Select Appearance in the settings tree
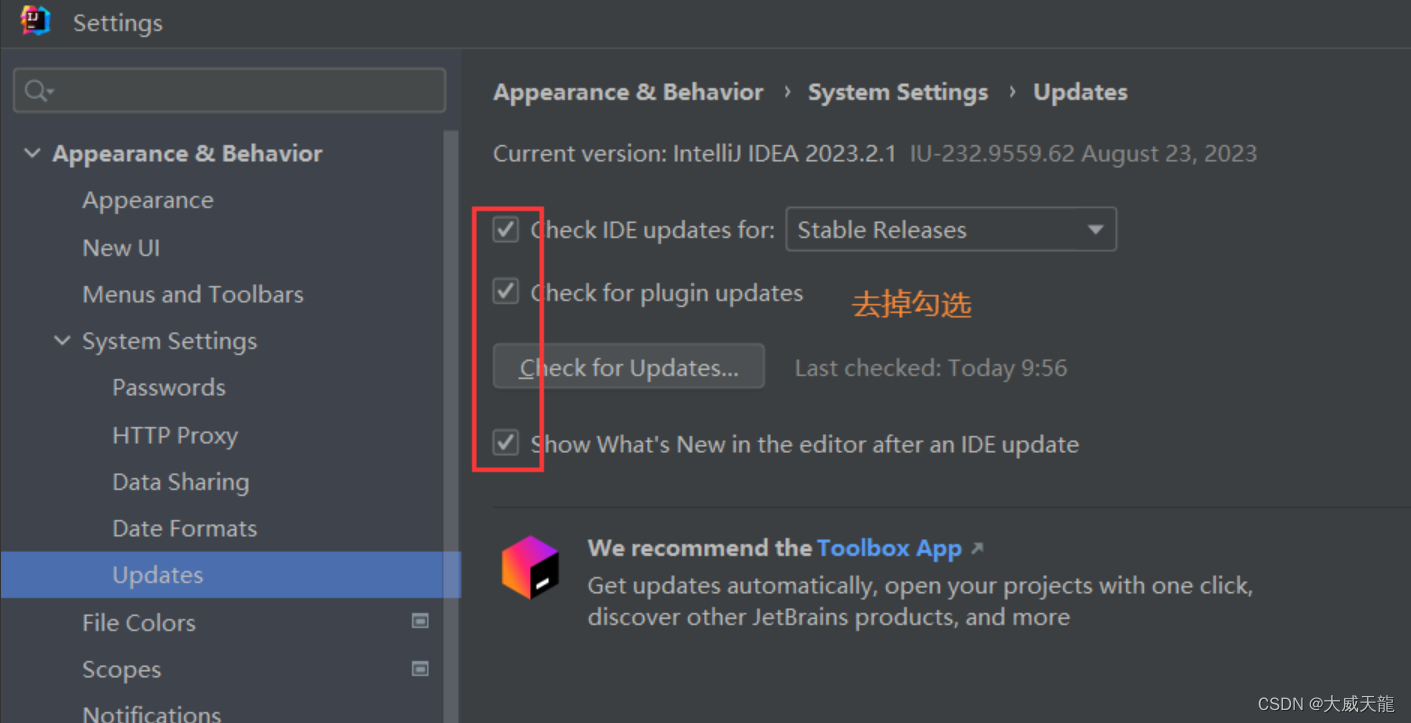Viewport: 1411px width, 723px height. [148, 200]
